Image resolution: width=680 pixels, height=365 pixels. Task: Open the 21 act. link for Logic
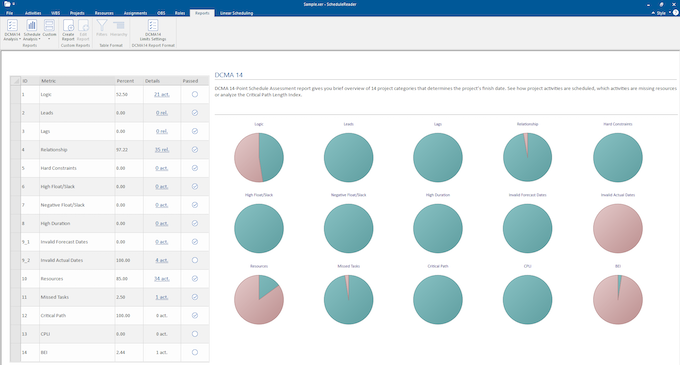(162, 95)
